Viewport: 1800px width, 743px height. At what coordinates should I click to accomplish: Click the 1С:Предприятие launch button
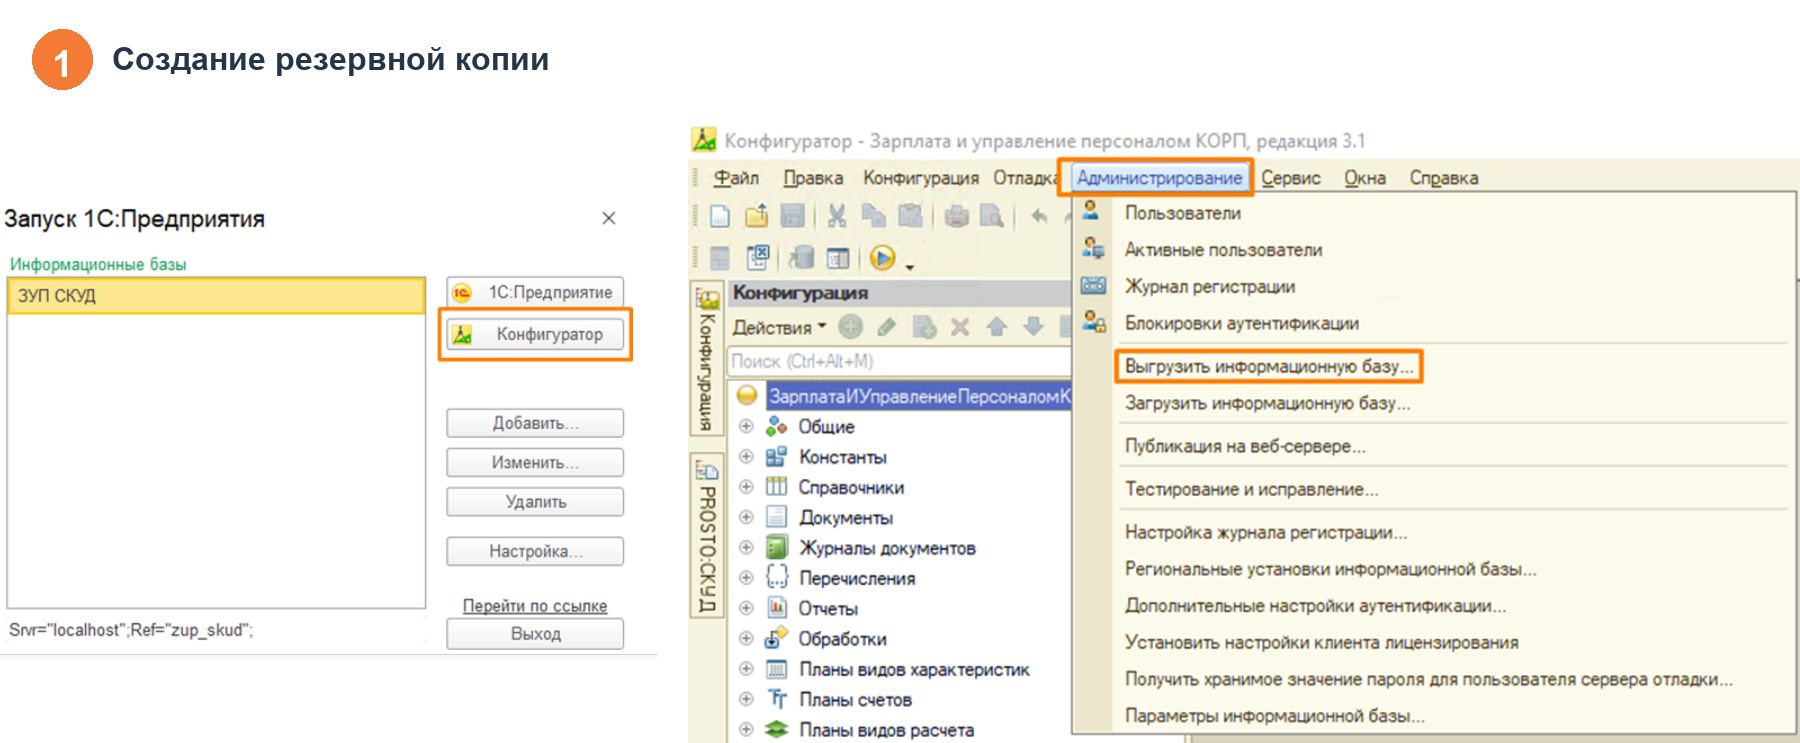[535, 292]
